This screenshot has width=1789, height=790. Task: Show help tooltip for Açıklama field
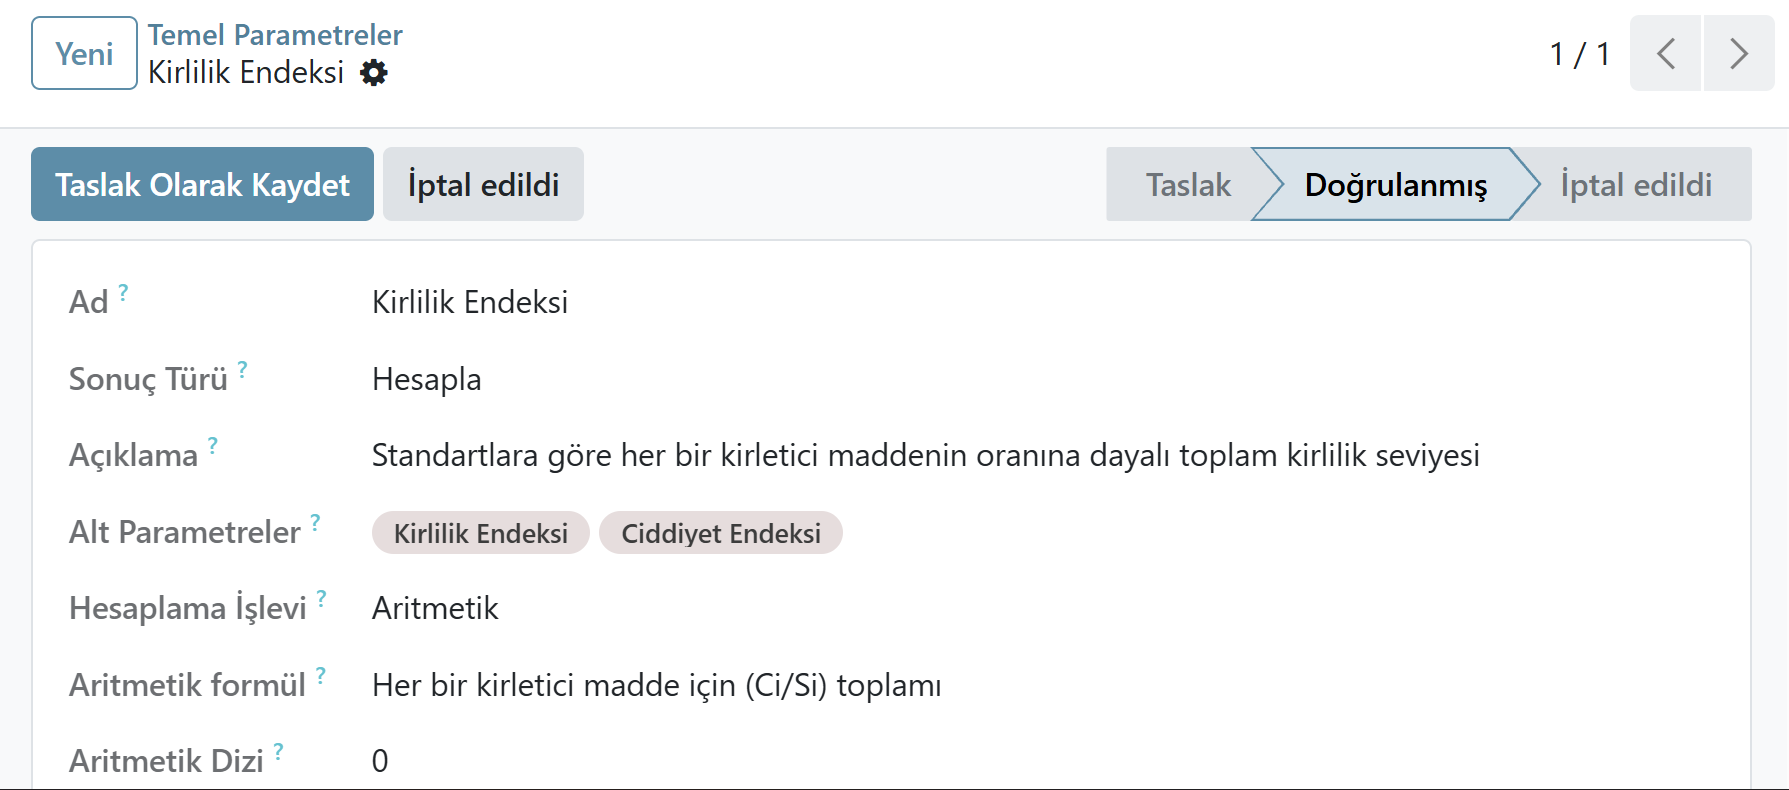click(212, 445)
